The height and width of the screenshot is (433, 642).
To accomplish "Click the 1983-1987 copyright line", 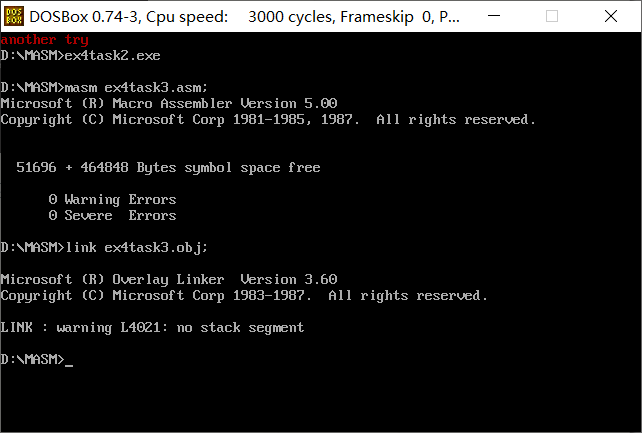I will pos(244,295).
